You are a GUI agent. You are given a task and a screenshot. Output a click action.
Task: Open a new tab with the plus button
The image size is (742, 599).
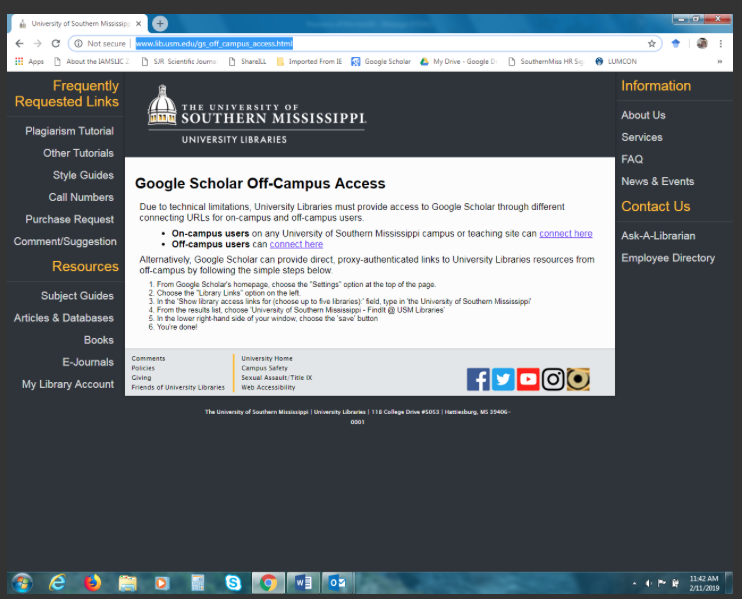click(x=160, y=23)
